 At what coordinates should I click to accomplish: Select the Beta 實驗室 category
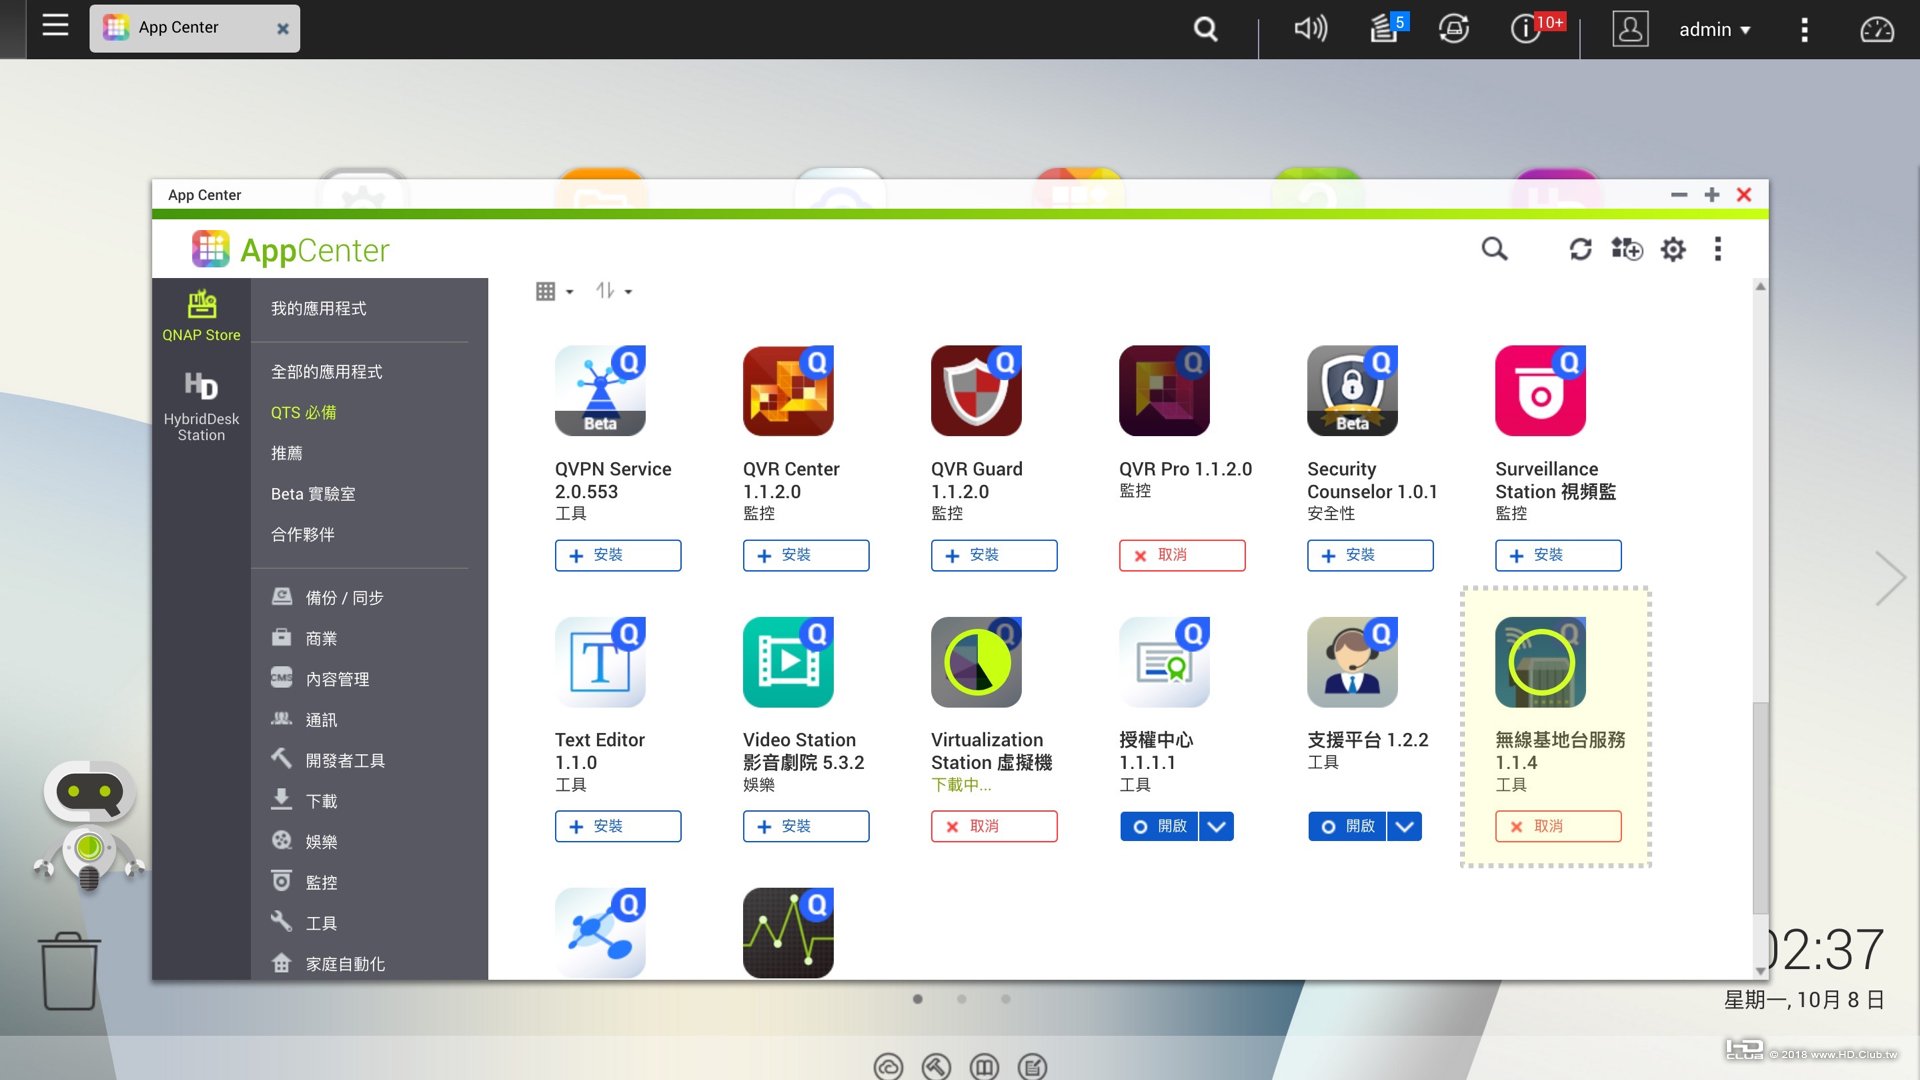tap(313, 494)
